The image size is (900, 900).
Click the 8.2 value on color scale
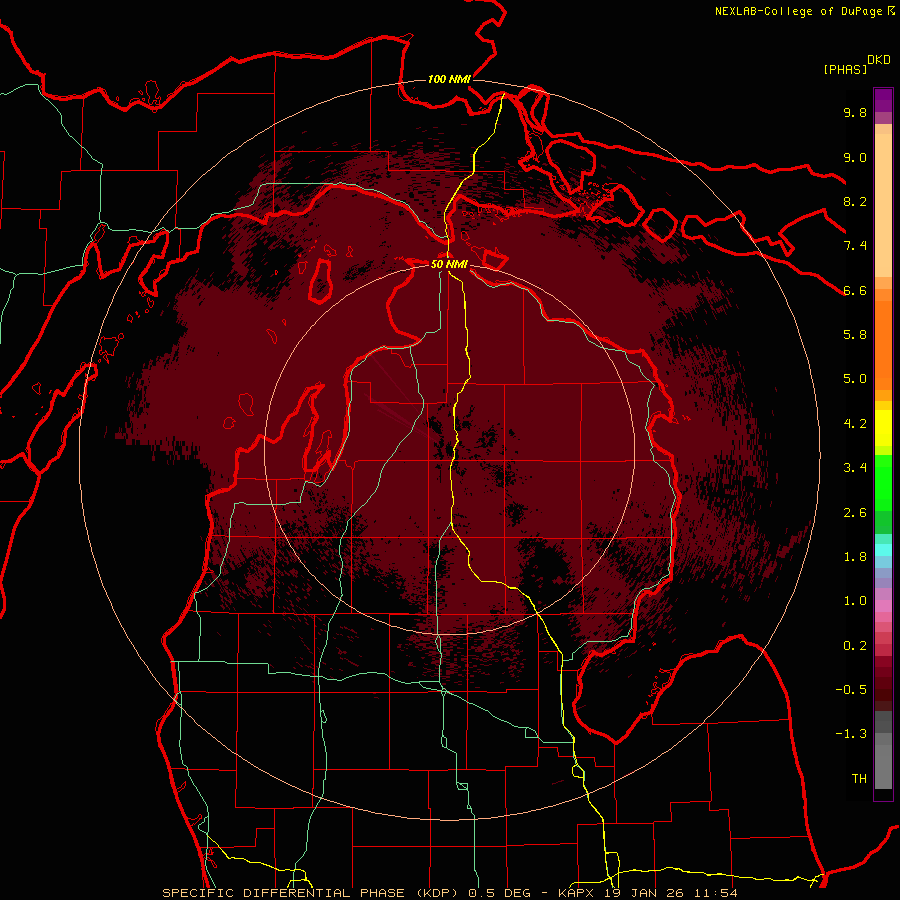855,201
